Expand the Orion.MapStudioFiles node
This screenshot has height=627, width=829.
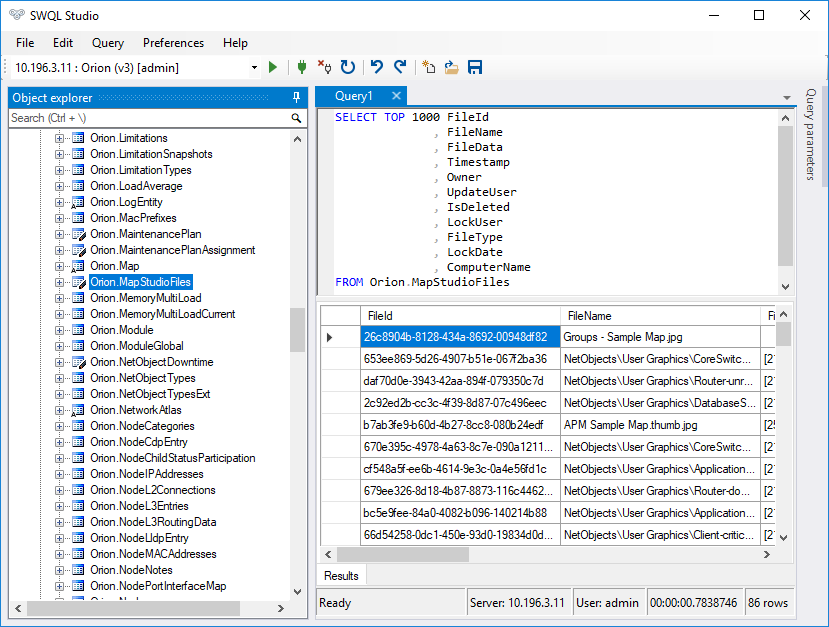(x=59, y=282)
